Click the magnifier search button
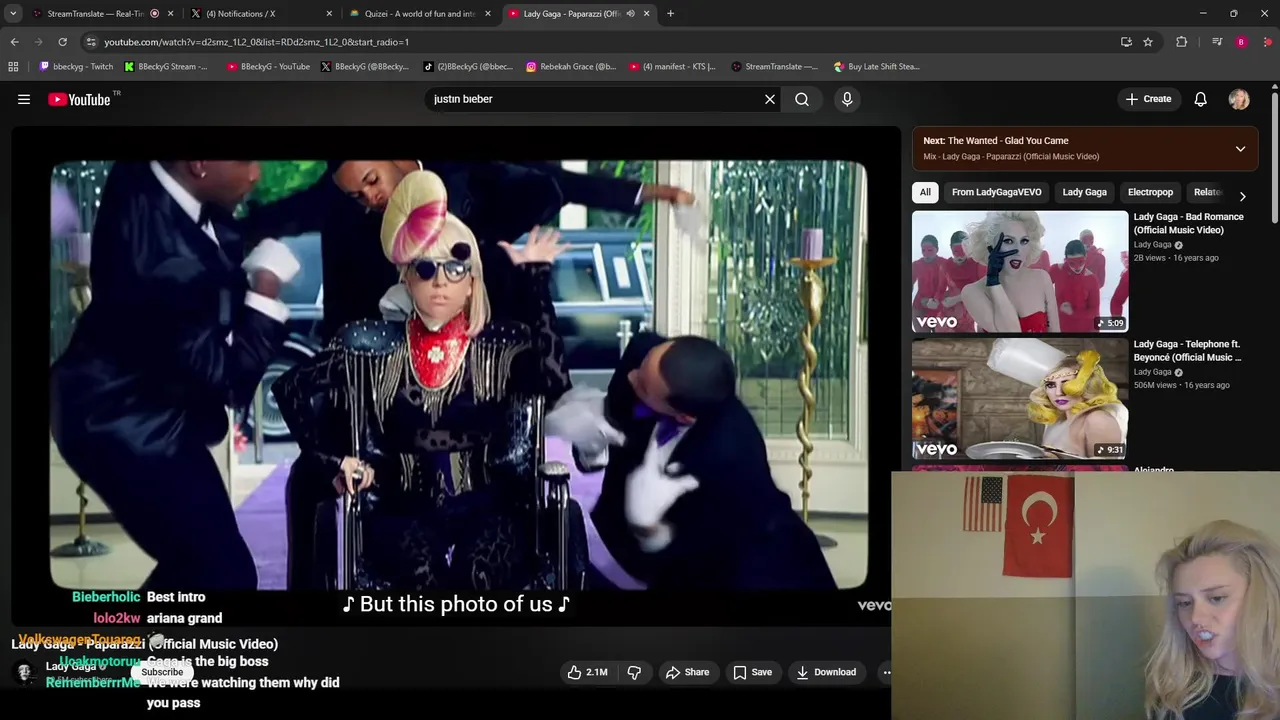1280x720 pixels. [802, 99]
